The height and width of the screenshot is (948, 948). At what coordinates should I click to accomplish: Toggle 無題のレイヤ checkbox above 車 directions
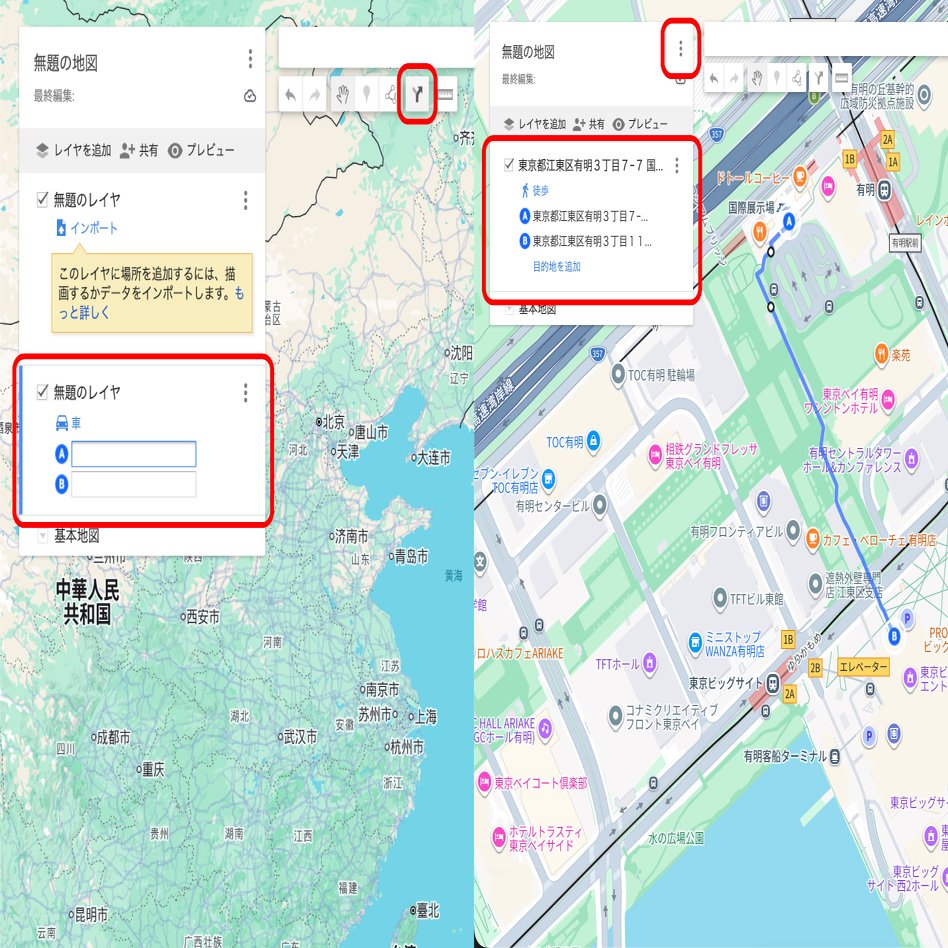click(42, 392)
